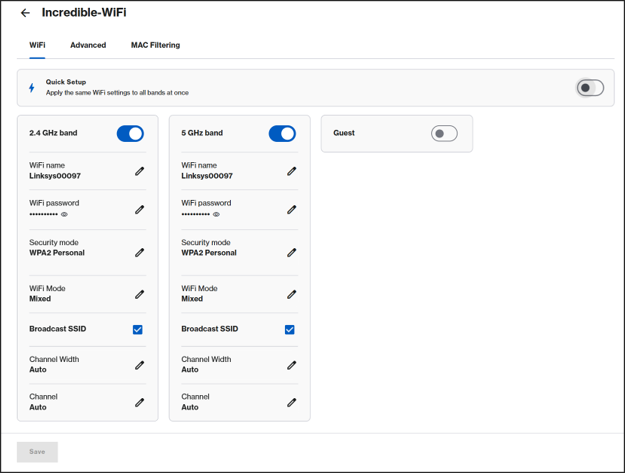This screenshot has width=625, height=473.
Task: Click the Quick Setup description text
Action: pos(117,92)
